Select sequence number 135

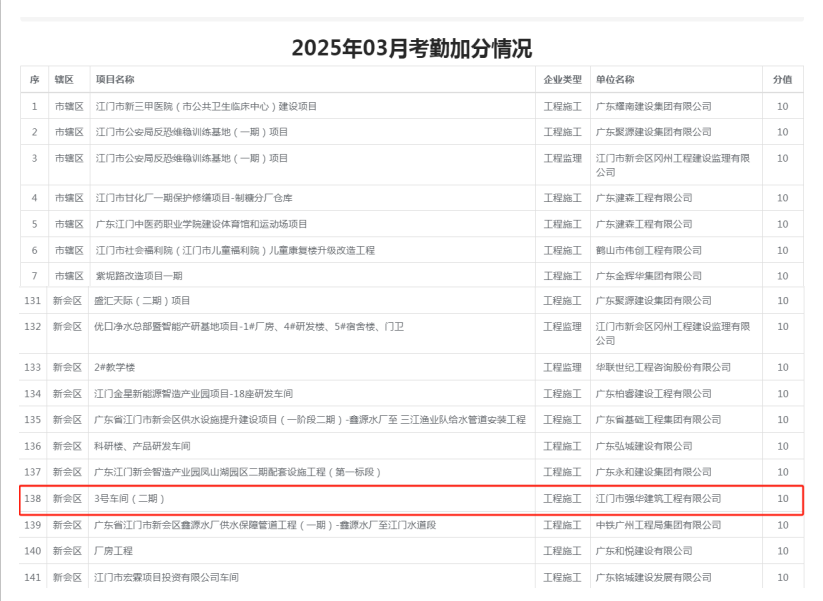(33, 420)
